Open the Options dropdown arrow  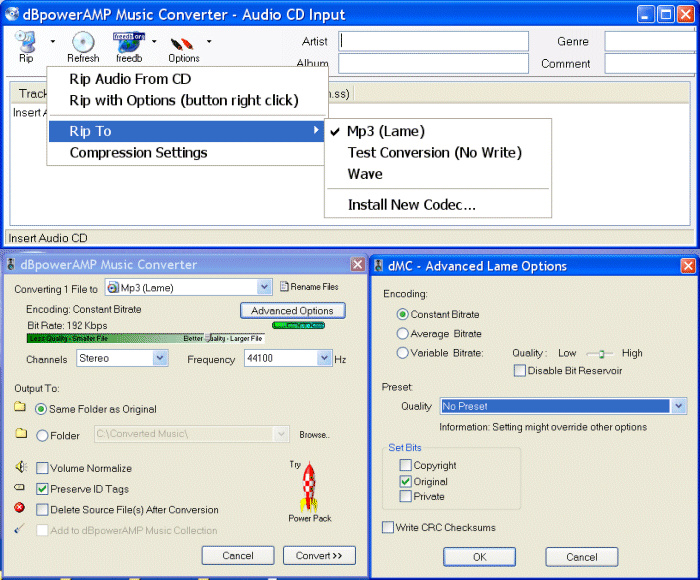[209, 42]
